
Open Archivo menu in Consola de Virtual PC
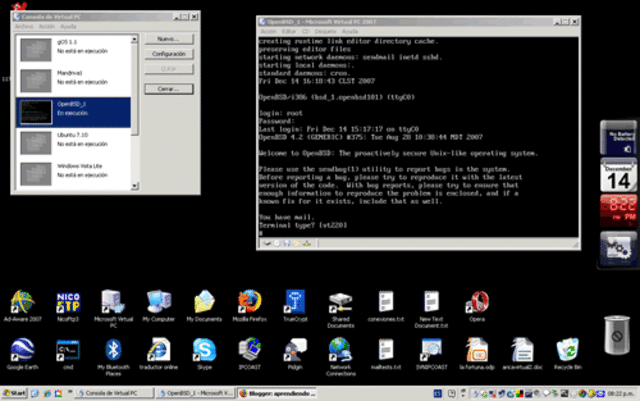coord(24,27)
